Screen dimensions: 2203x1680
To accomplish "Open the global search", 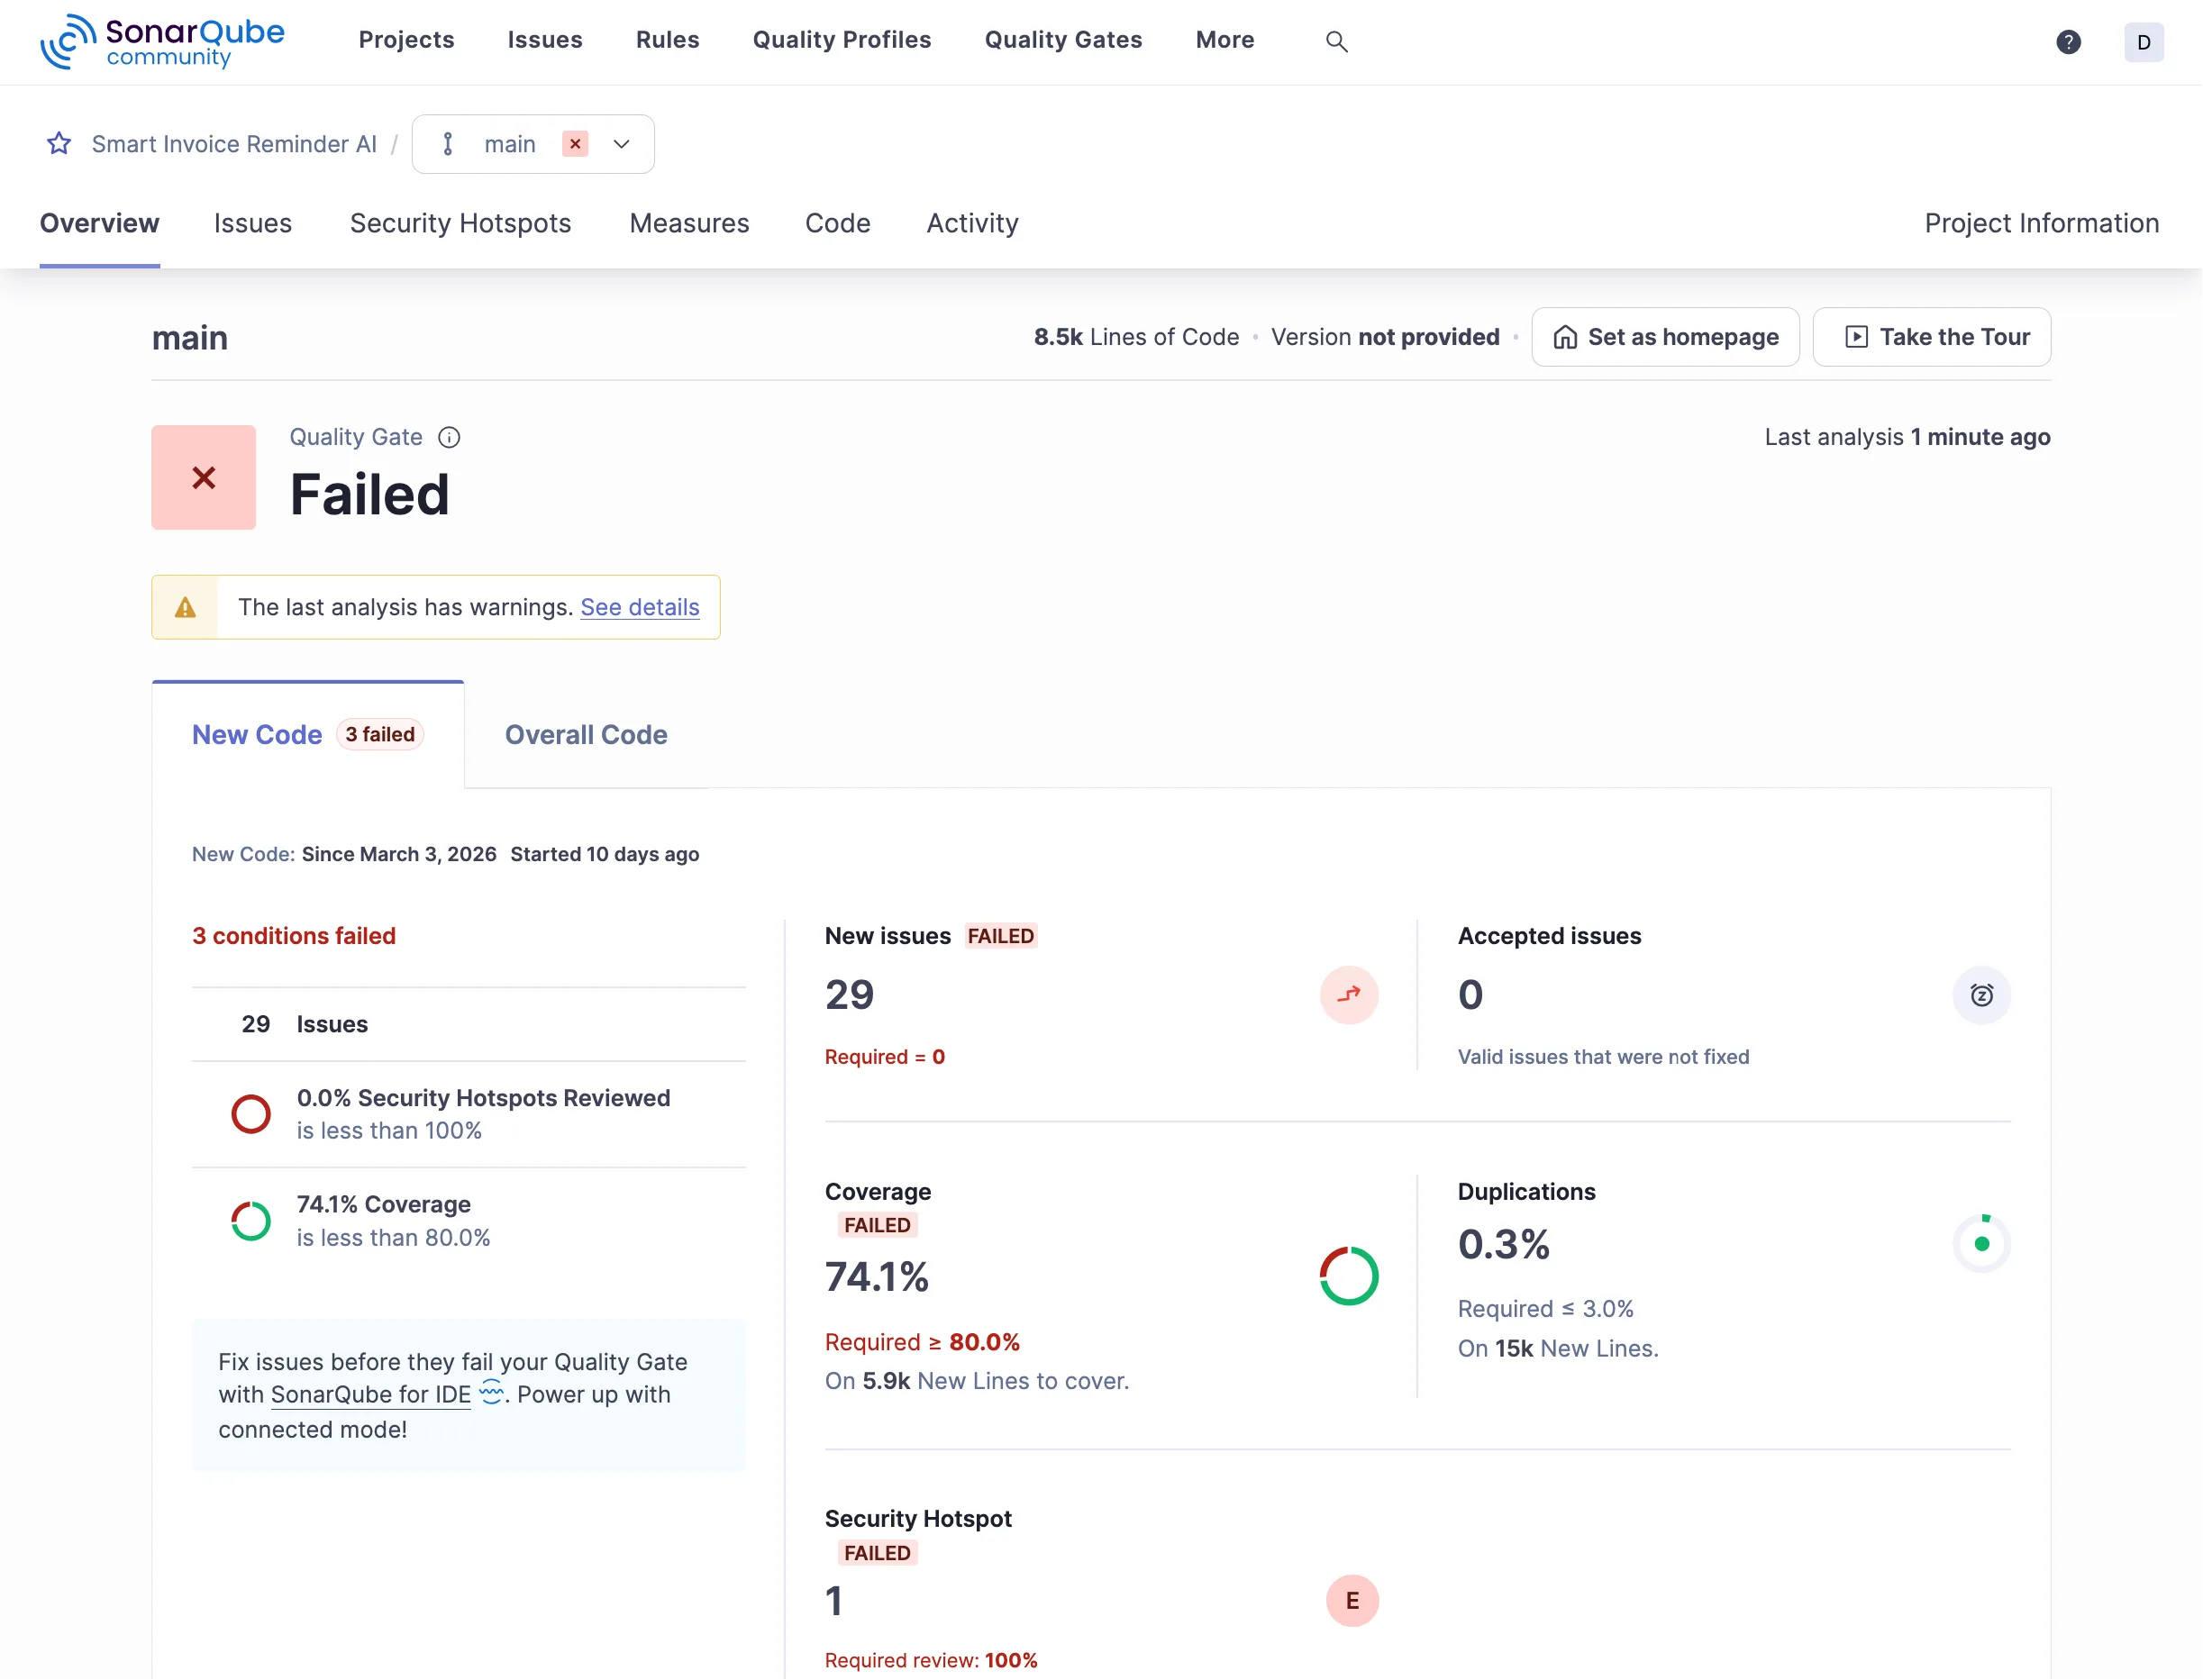I will (1337, 41).
